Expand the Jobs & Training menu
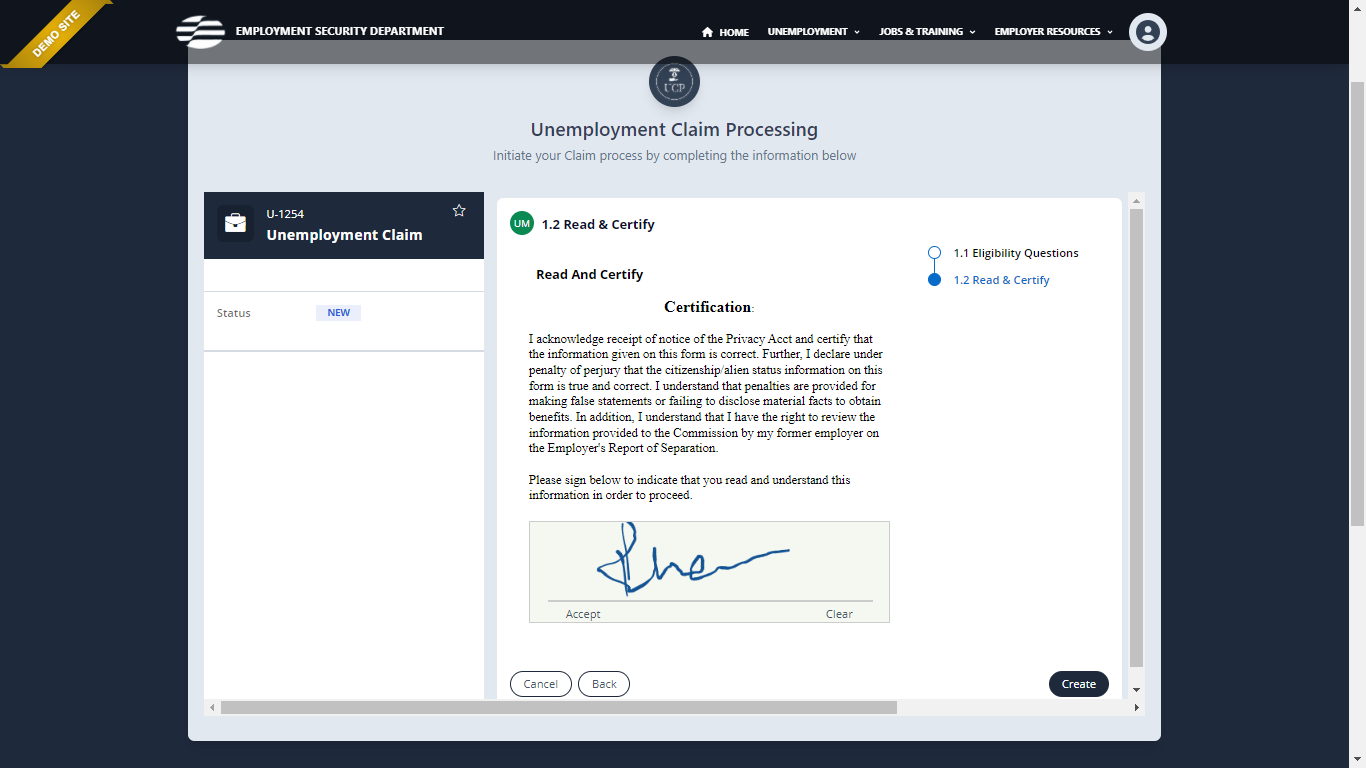The width and height of the screenshot is (1366, 768). [927, 32]
